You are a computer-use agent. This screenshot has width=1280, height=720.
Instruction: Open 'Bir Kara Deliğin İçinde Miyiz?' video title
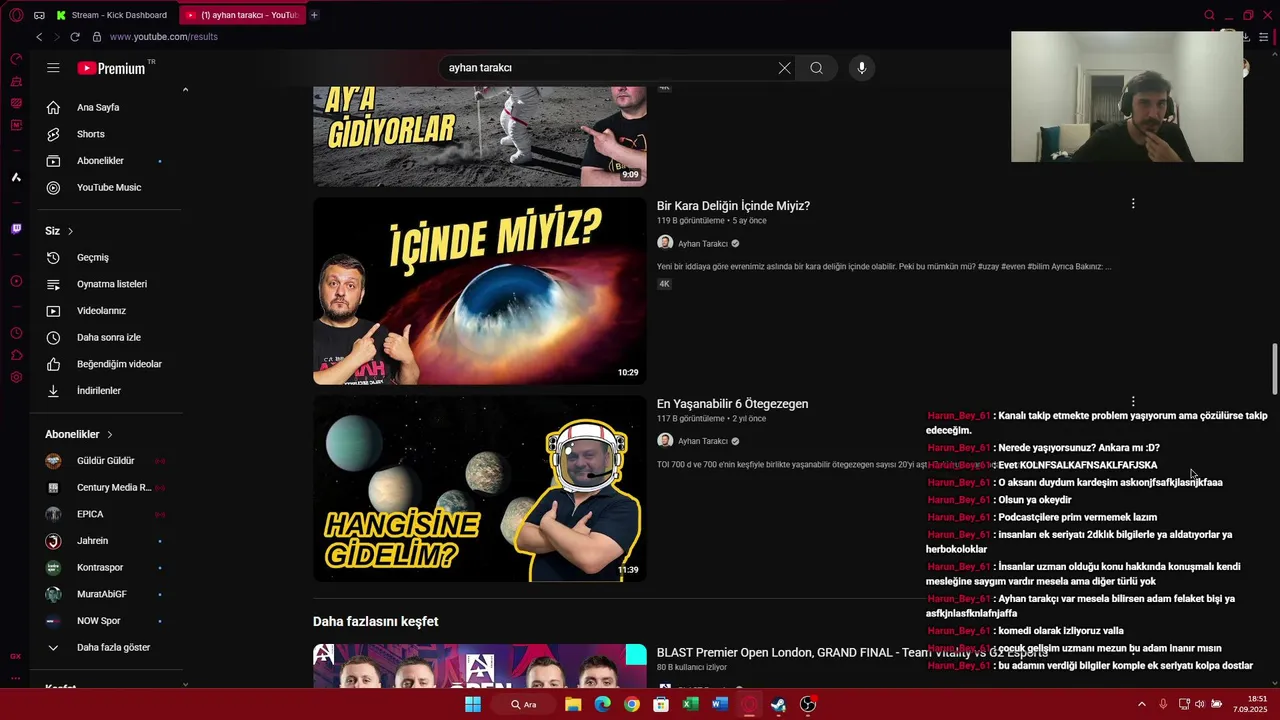pos(733,206)
